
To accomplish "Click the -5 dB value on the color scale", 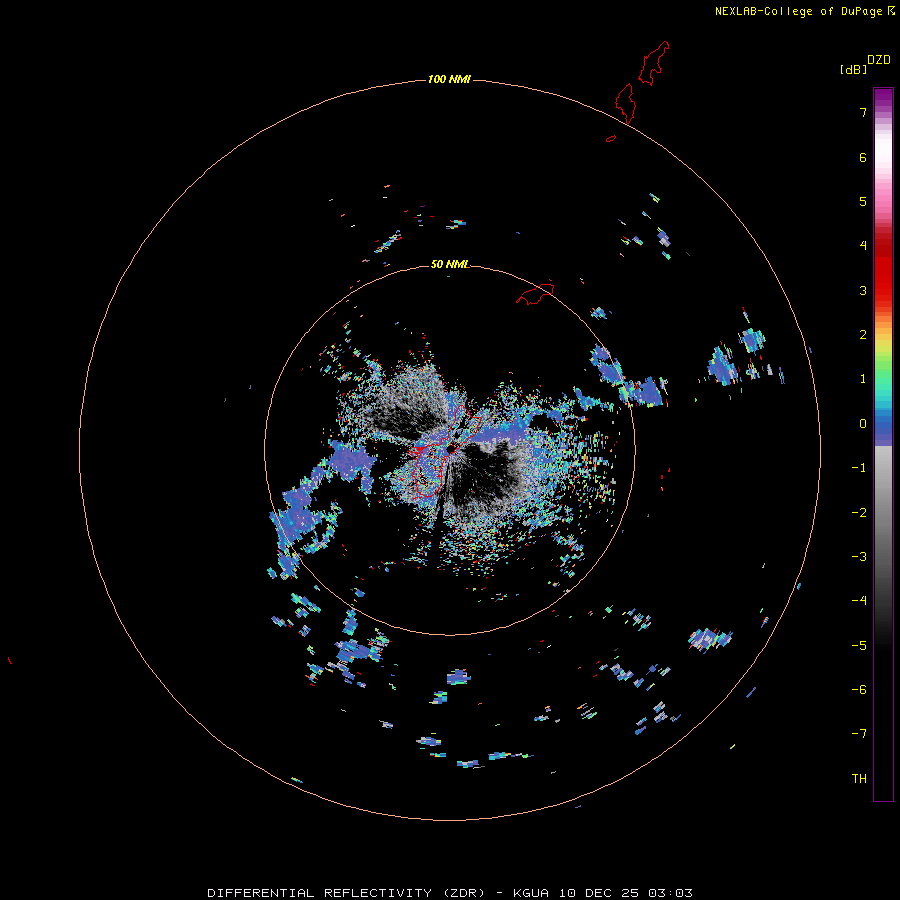I will (x=859, y=646).
